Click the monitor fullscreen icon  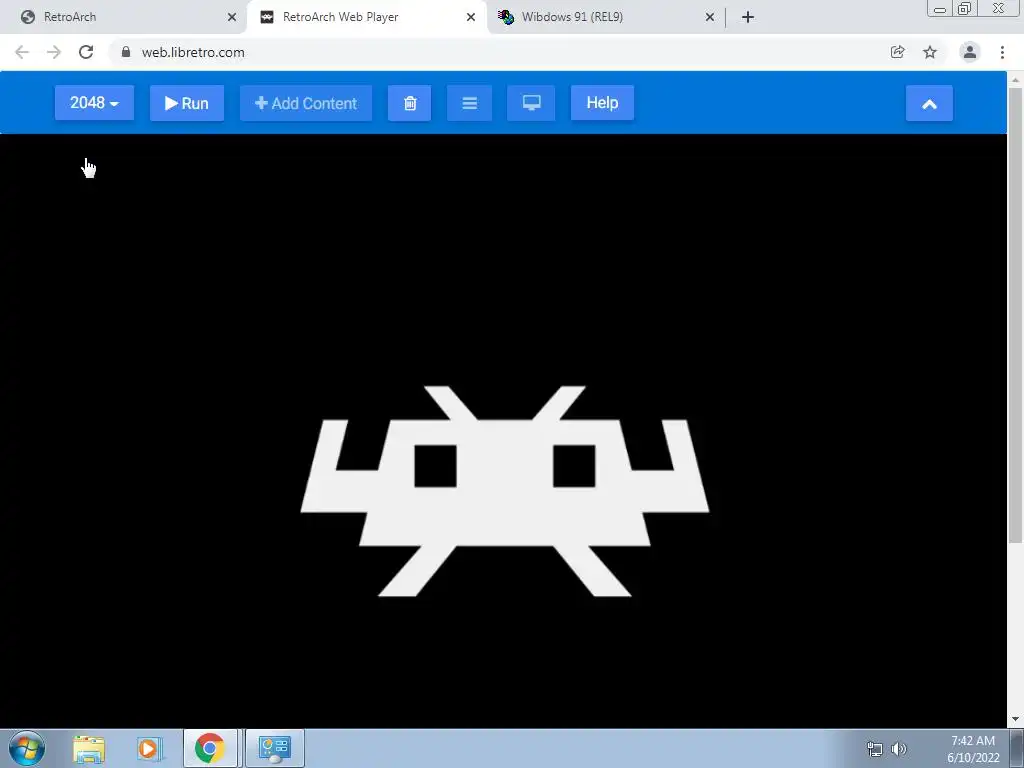[531, 103]
